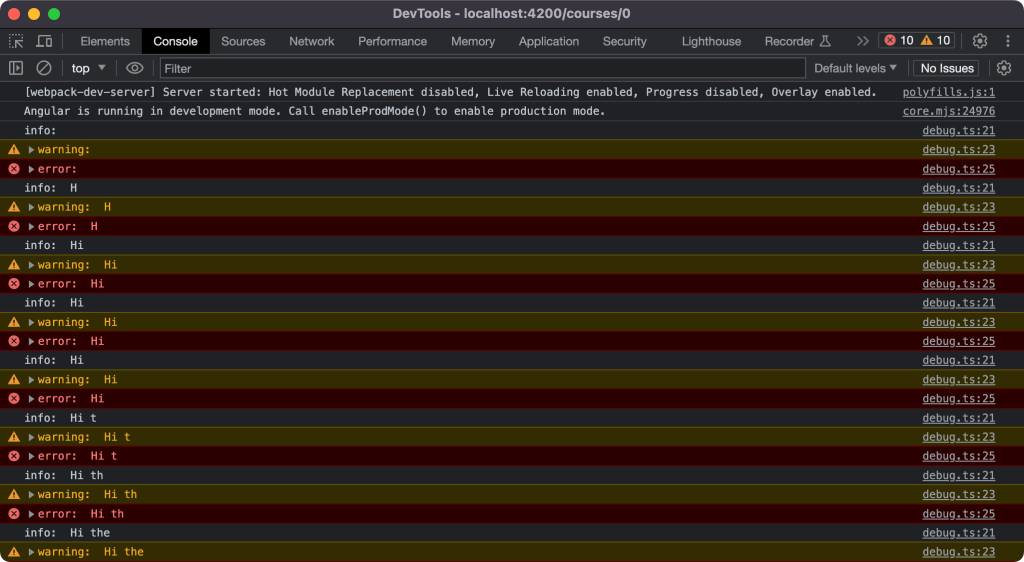This screenshot has width=1024, height=562.
Task: Open console settings gear beside No Issues
Action: tap(1004, 68)
